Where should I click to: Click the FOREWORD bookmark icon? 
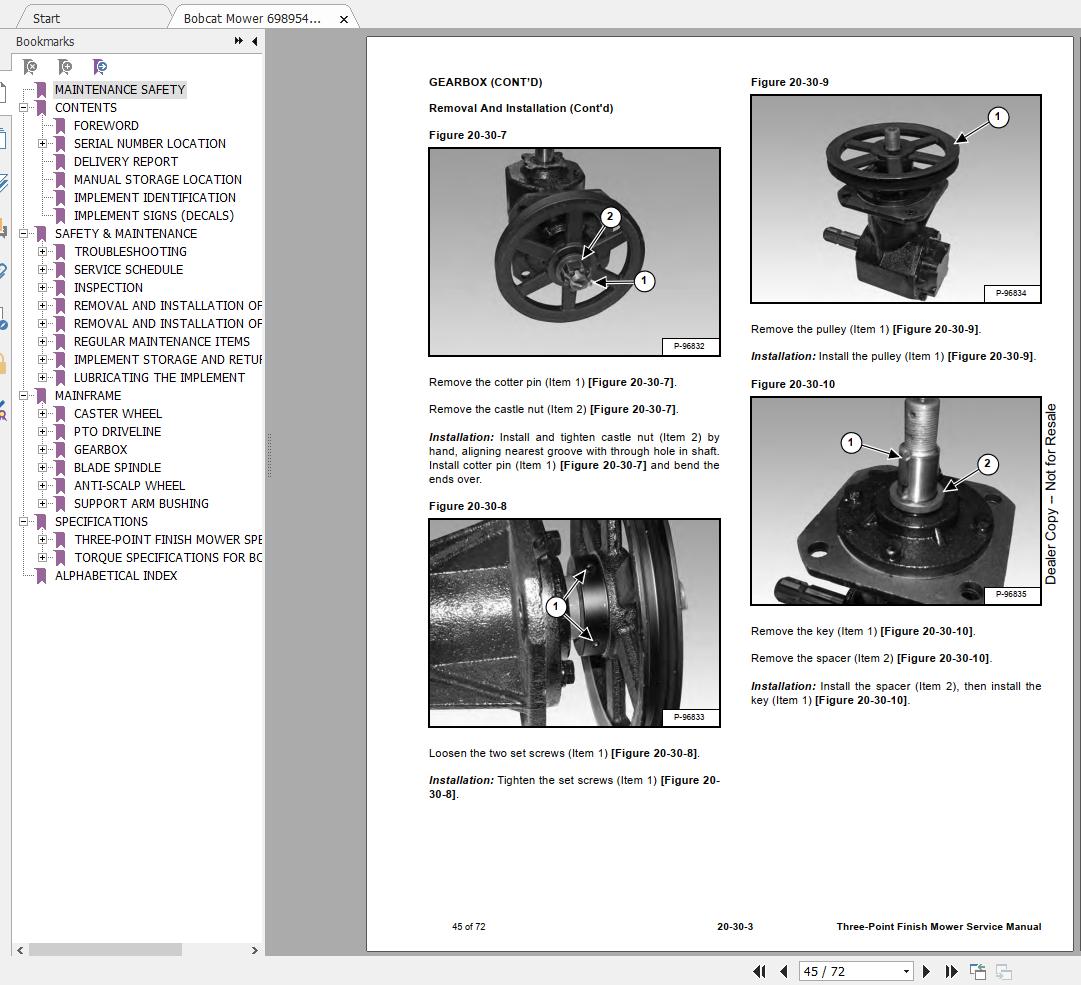[x=60, y=125]
